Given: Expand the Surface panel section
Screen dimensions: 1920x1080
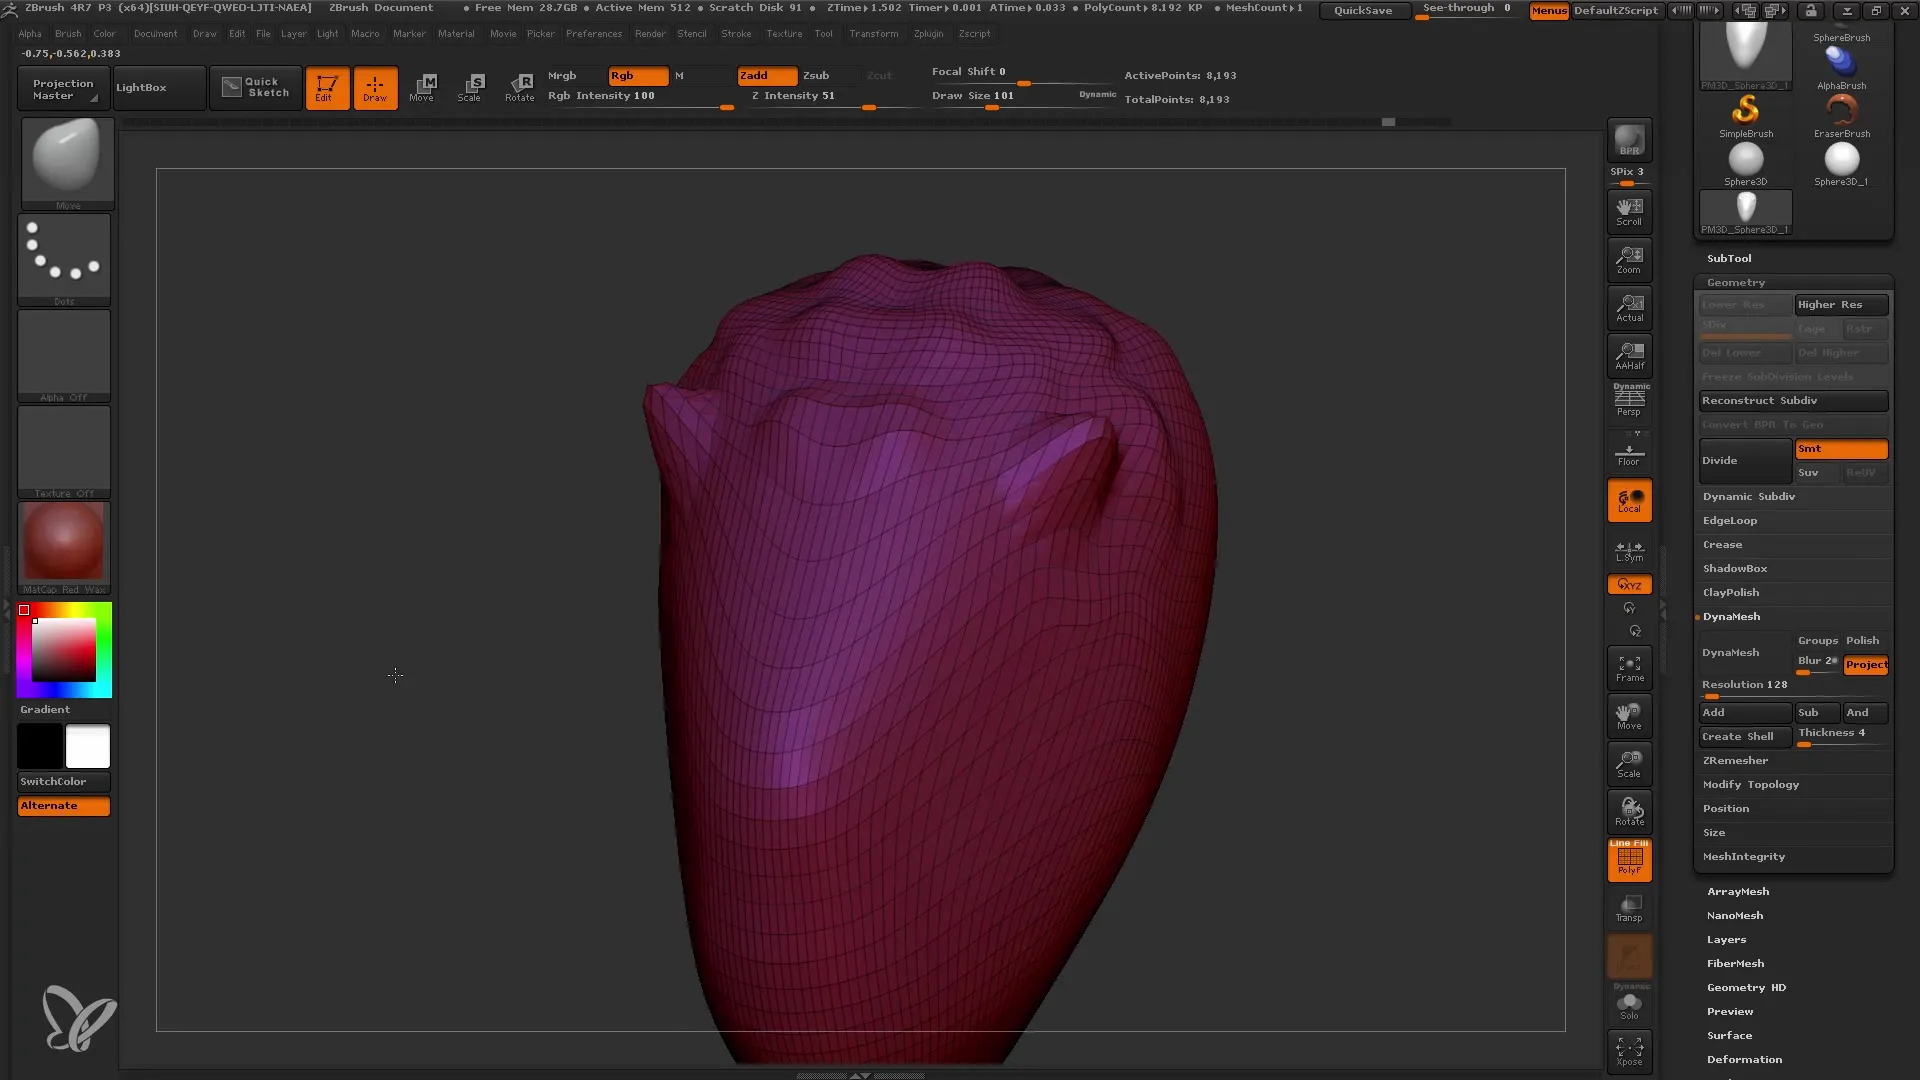Looking at the screenshot, I should [1729, 1035].
